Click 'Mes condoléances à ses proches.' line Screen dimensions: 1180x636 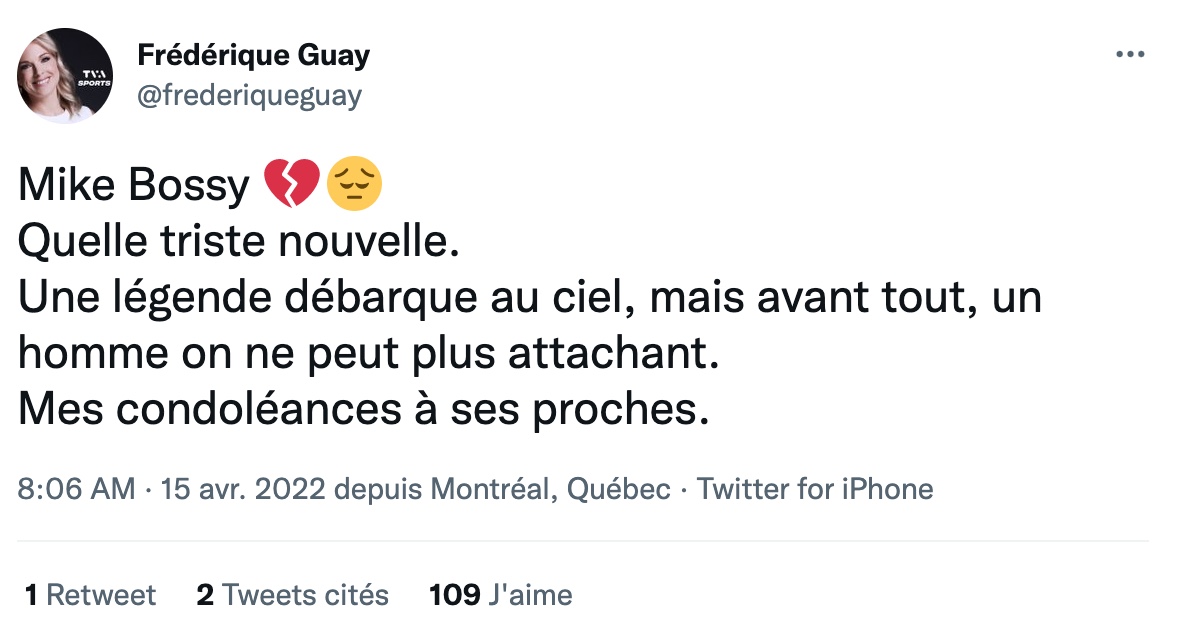[x=363, y=411]
